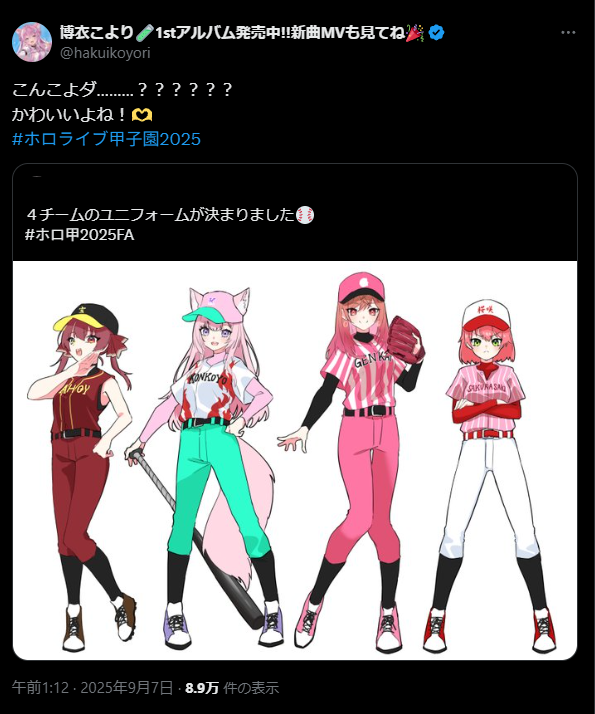Click the 8.9万 件の表示 view count

click(x=232, y=688)
